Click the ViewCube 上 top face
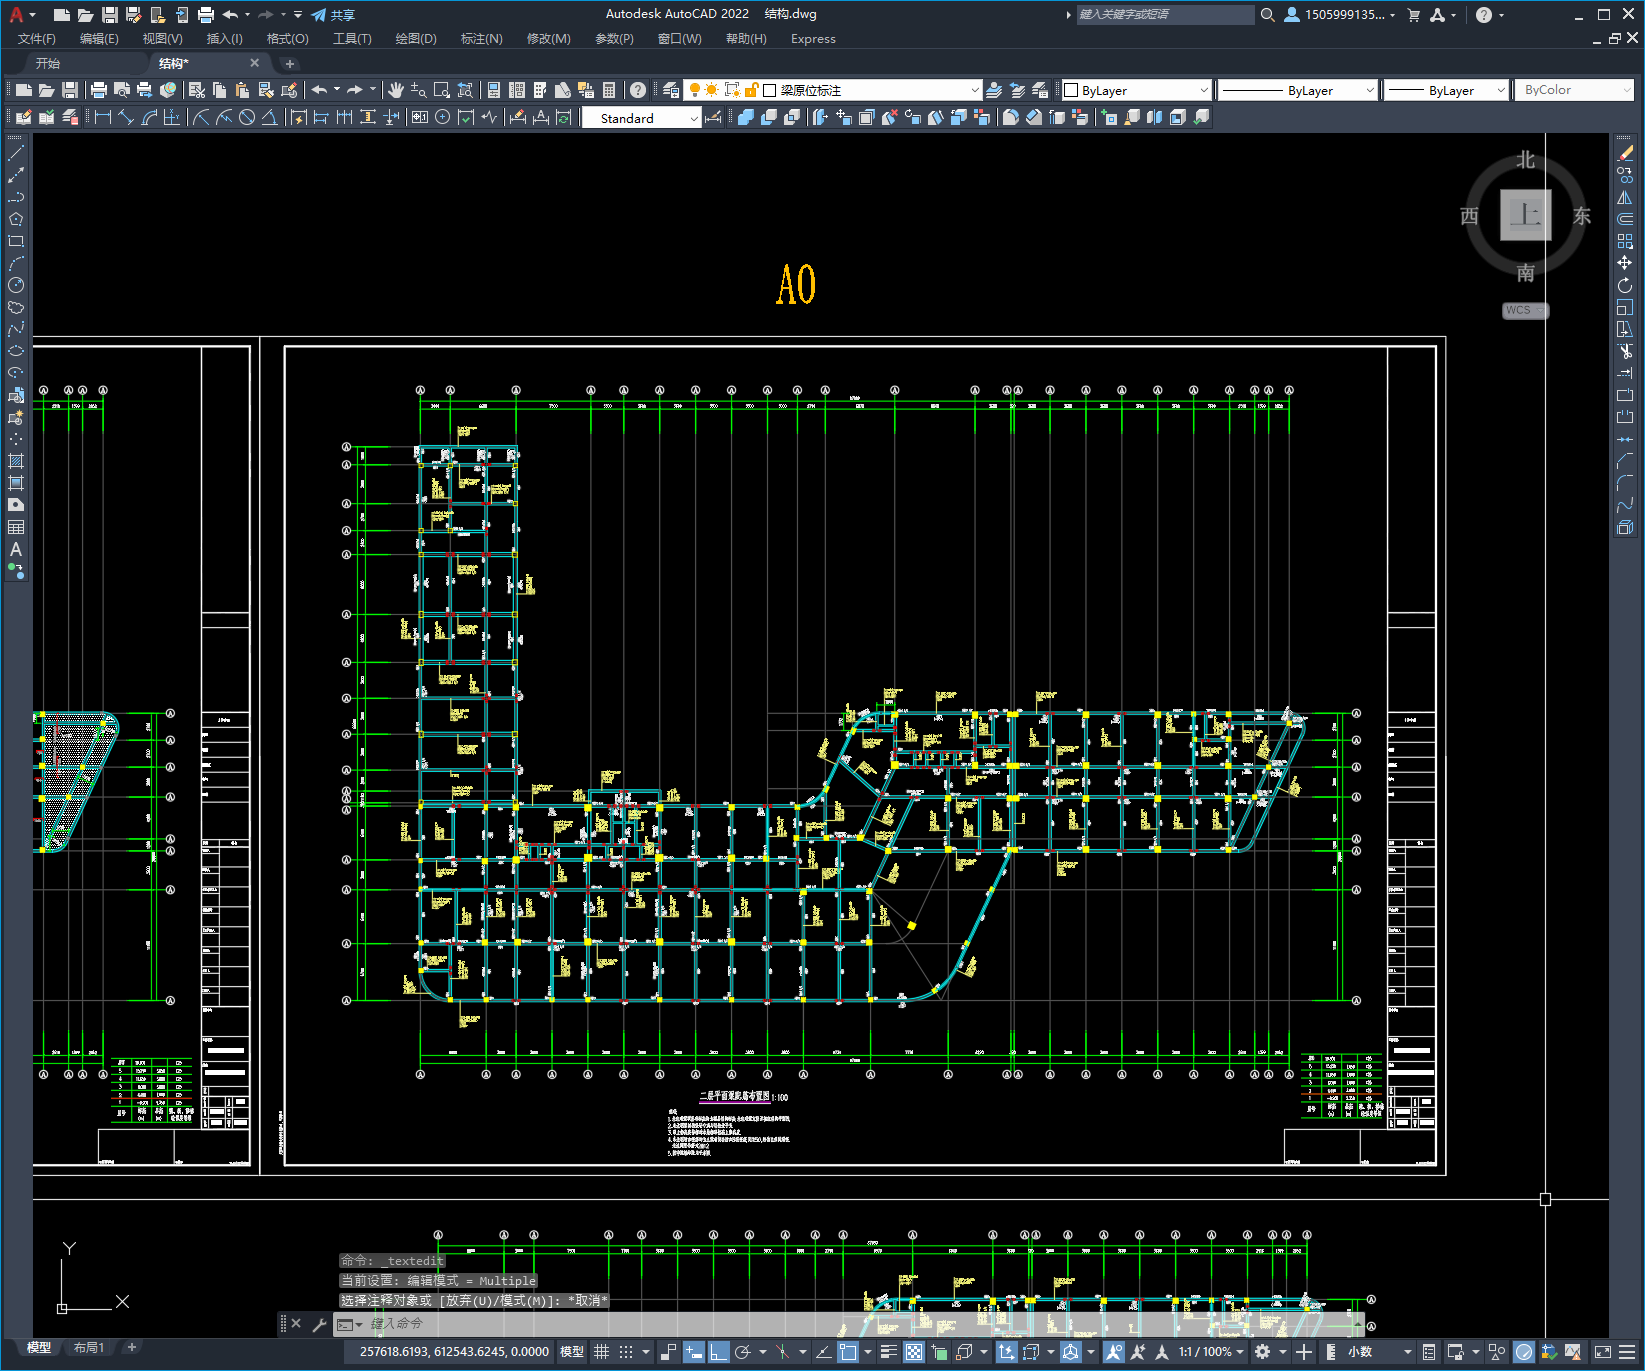This screenshot has width=1645, height=1371. [1525, 215]
